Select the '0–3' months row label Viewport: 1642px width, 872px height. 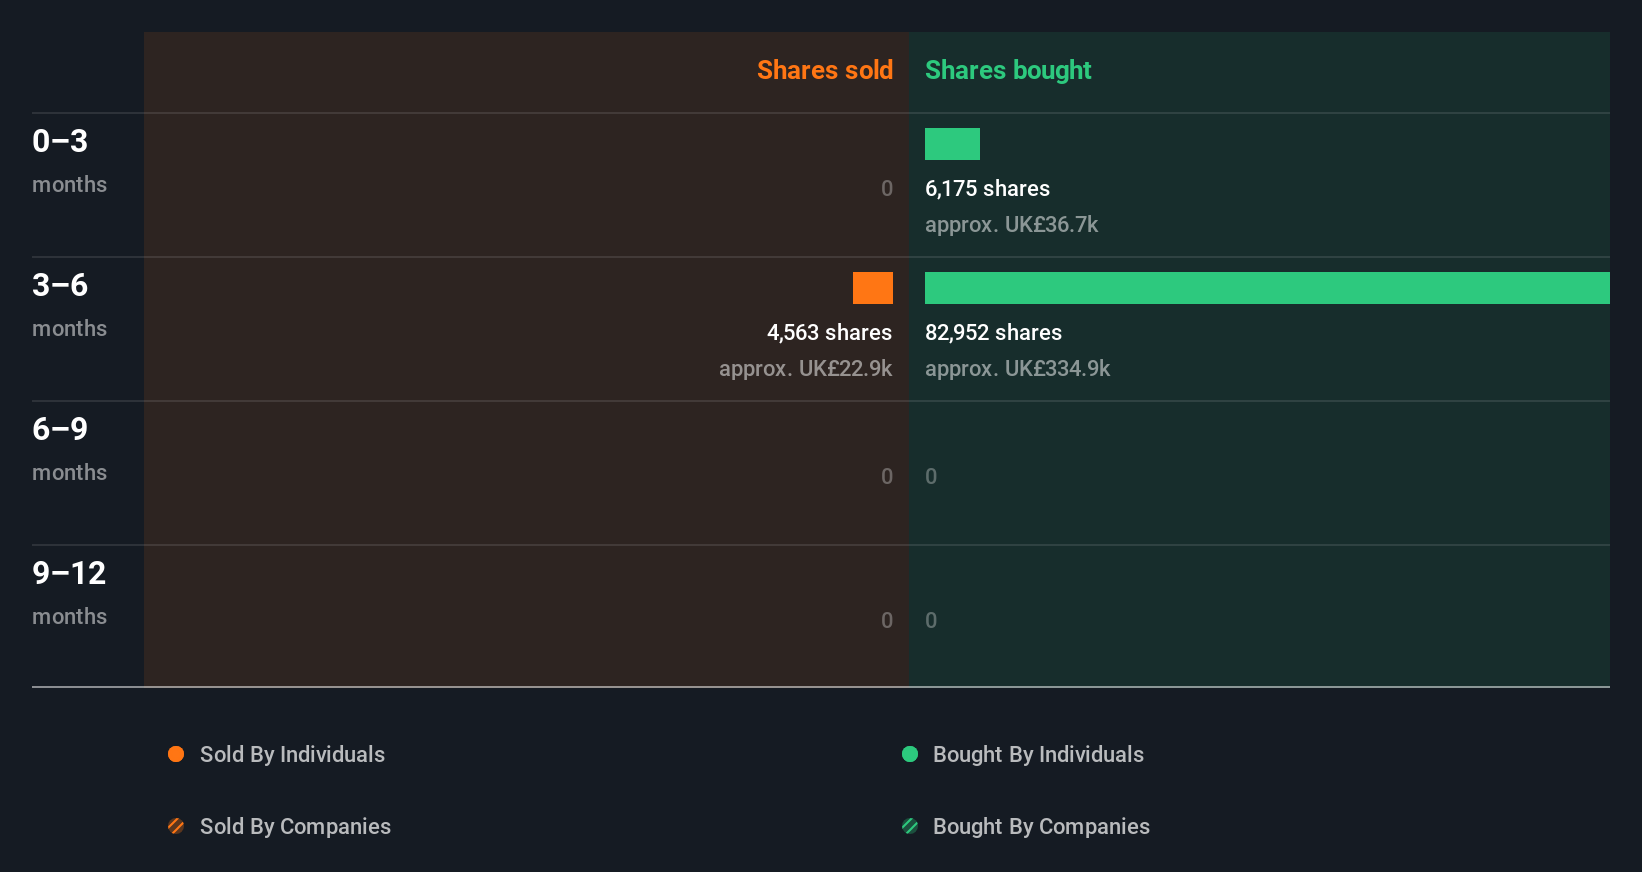(60, 141)
